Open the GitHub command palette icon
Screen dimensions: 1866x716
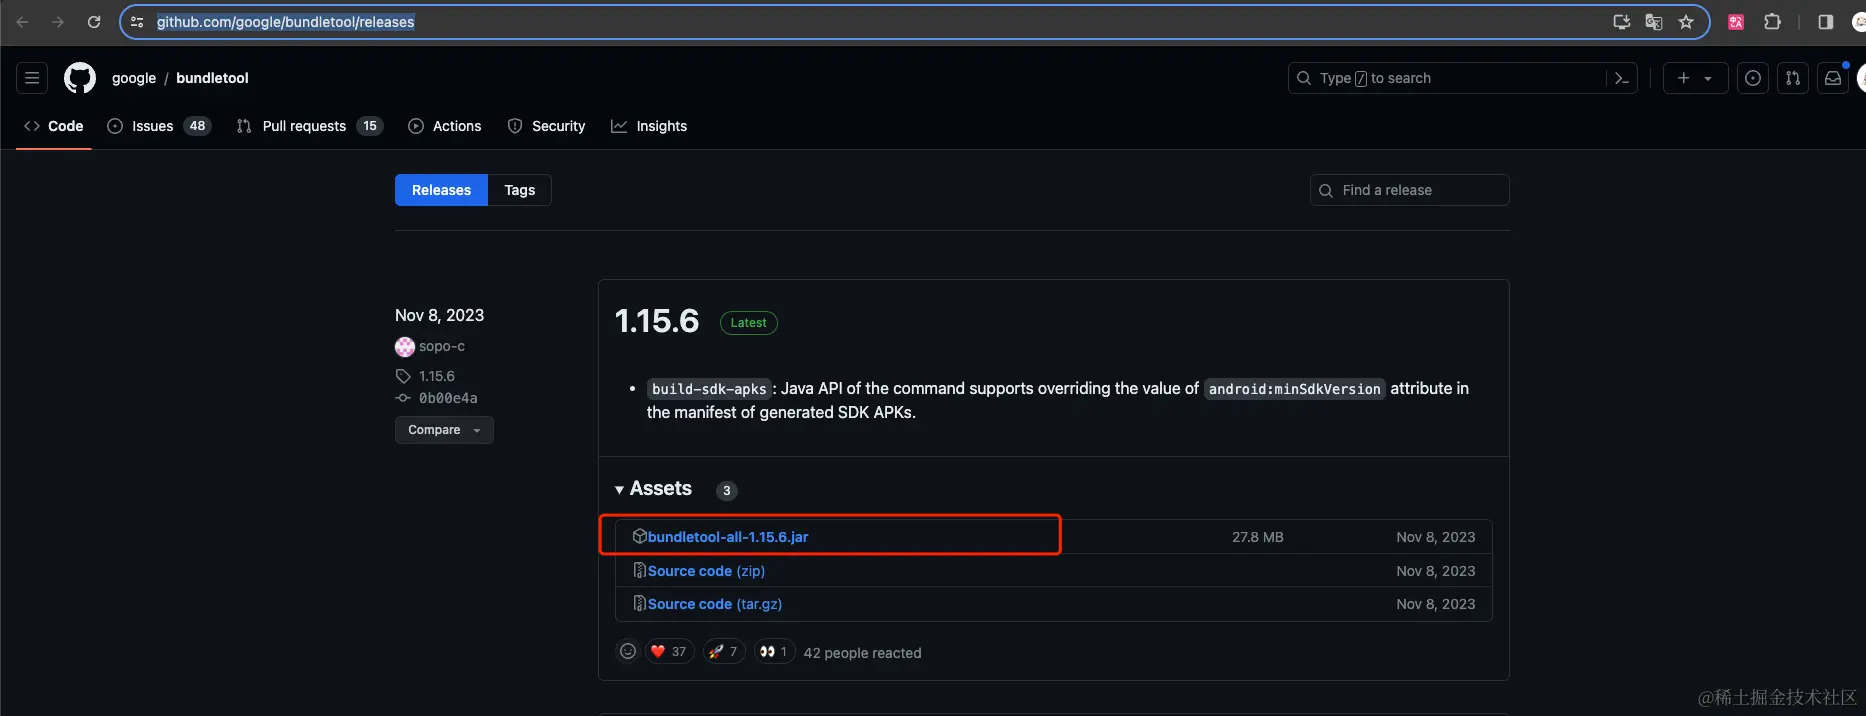click(x=1622, y=78)
